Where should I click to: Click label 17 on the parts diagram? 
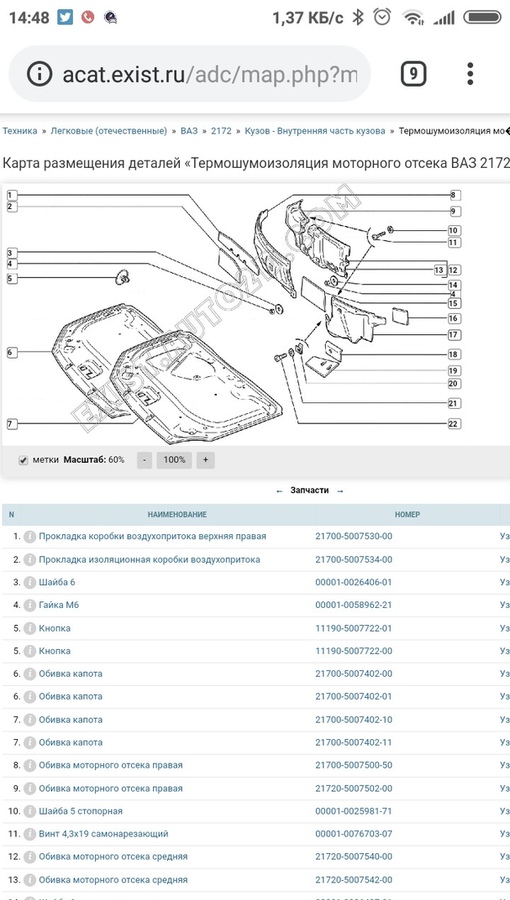(x=453, y=335)
